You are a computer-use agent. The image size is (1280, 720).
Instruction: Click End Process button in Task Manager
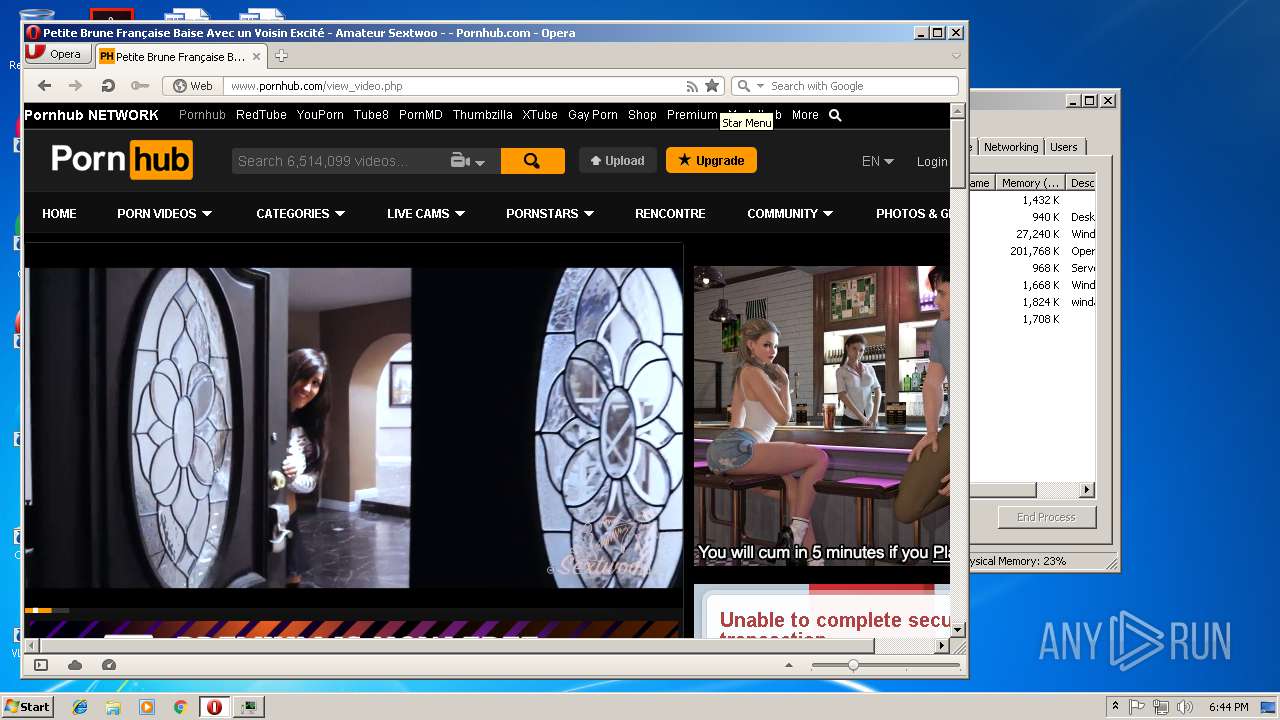pos(1046,517)
